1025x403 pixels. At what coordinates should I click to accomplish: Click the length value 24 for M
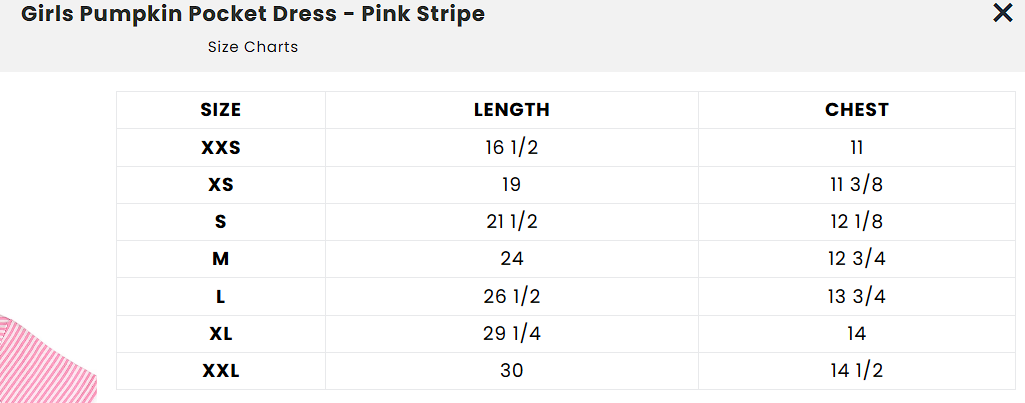point(512,260)
